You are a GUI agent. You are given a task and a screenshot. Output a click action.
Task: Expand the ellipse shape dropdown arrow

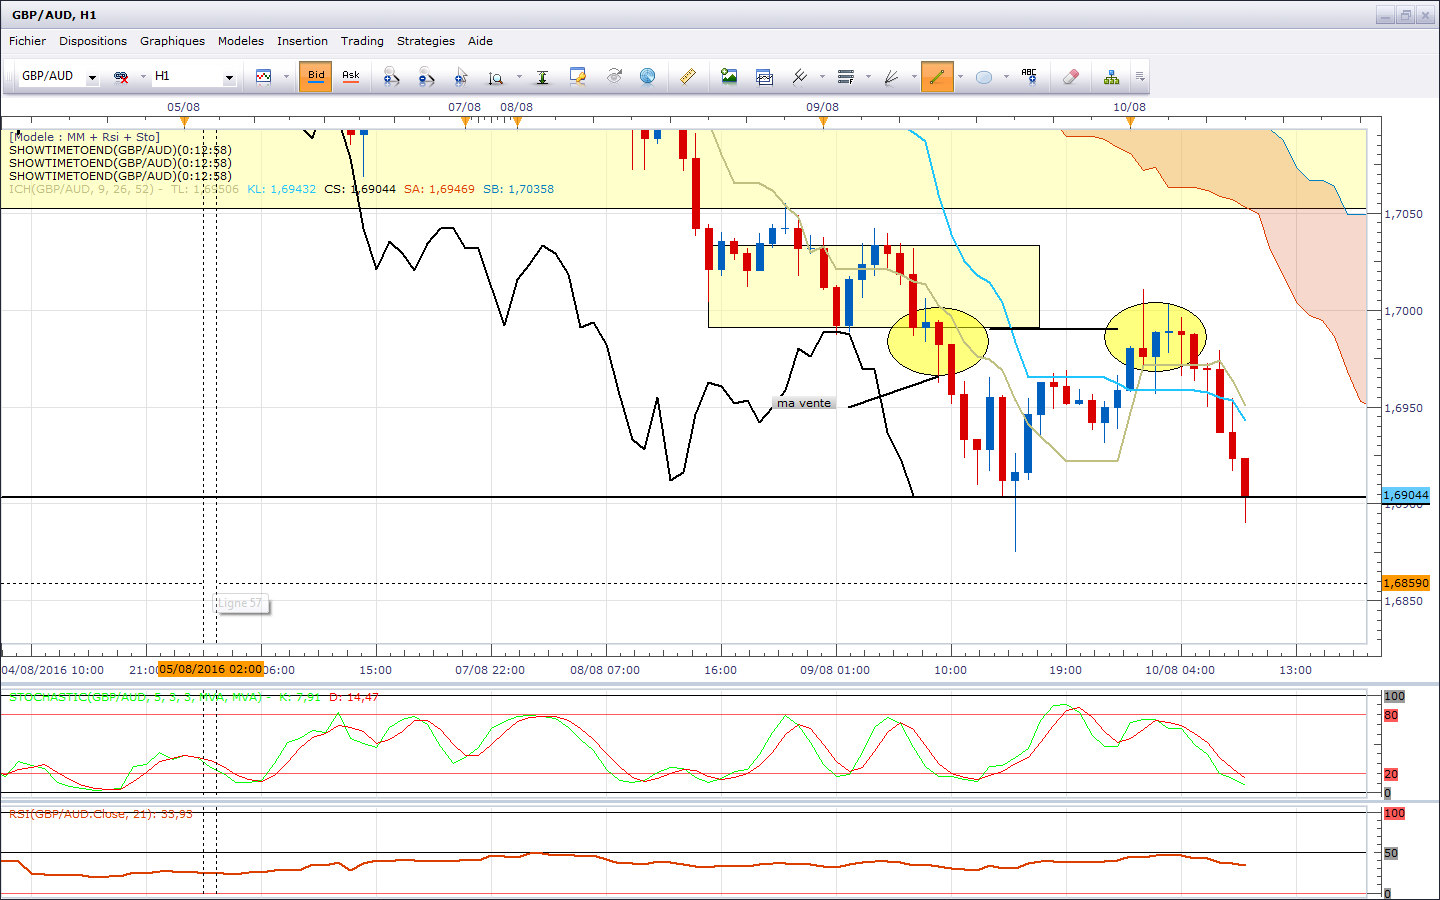click(1006, 76)
